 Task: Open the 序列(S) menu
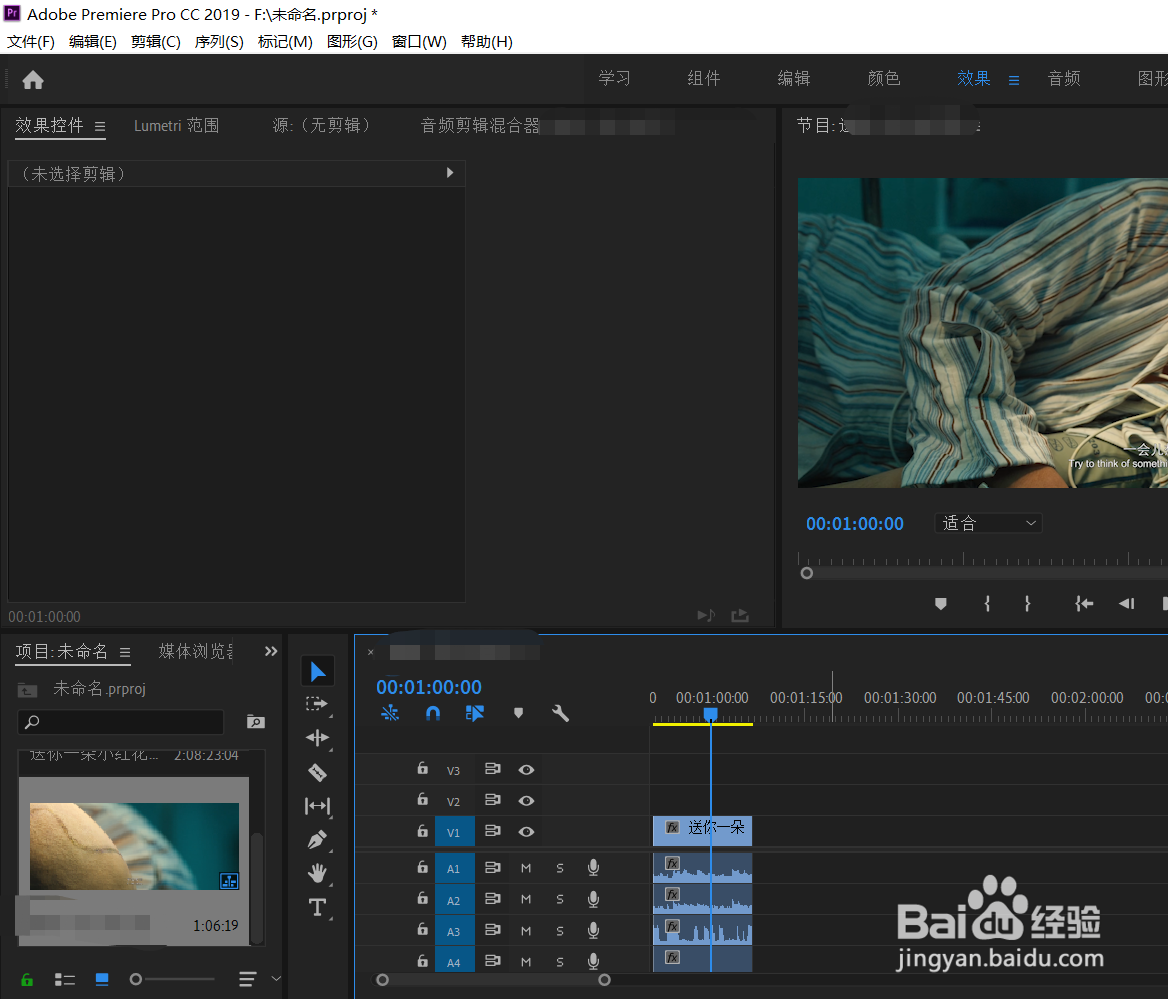[219, 42]
